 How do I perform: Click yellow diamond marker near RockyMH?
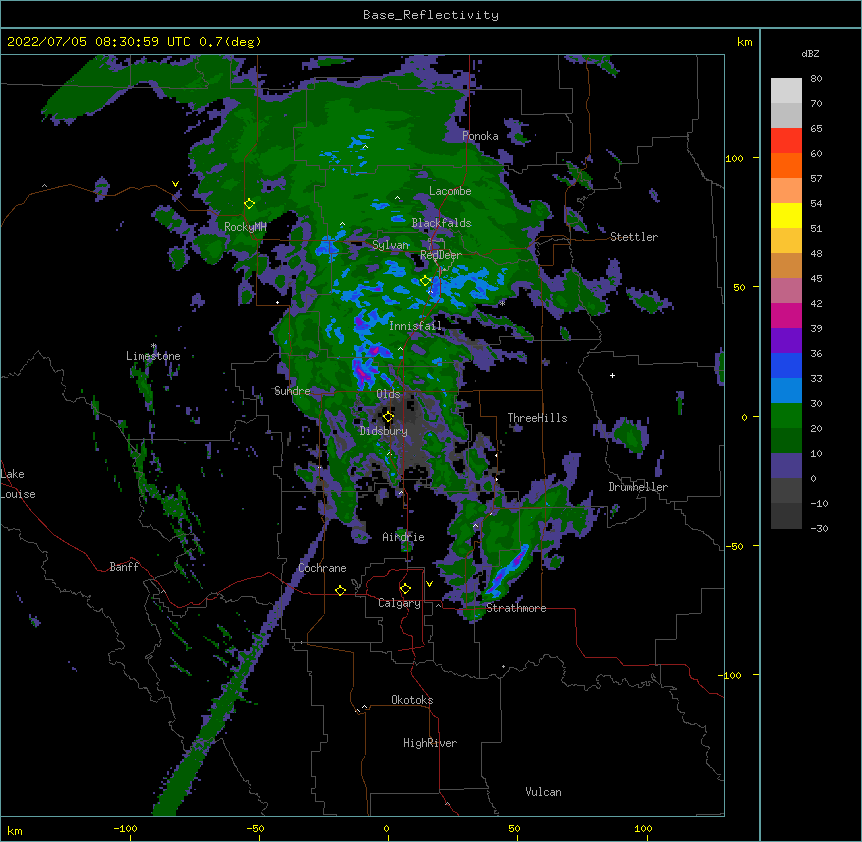click(x=250, y=204)
